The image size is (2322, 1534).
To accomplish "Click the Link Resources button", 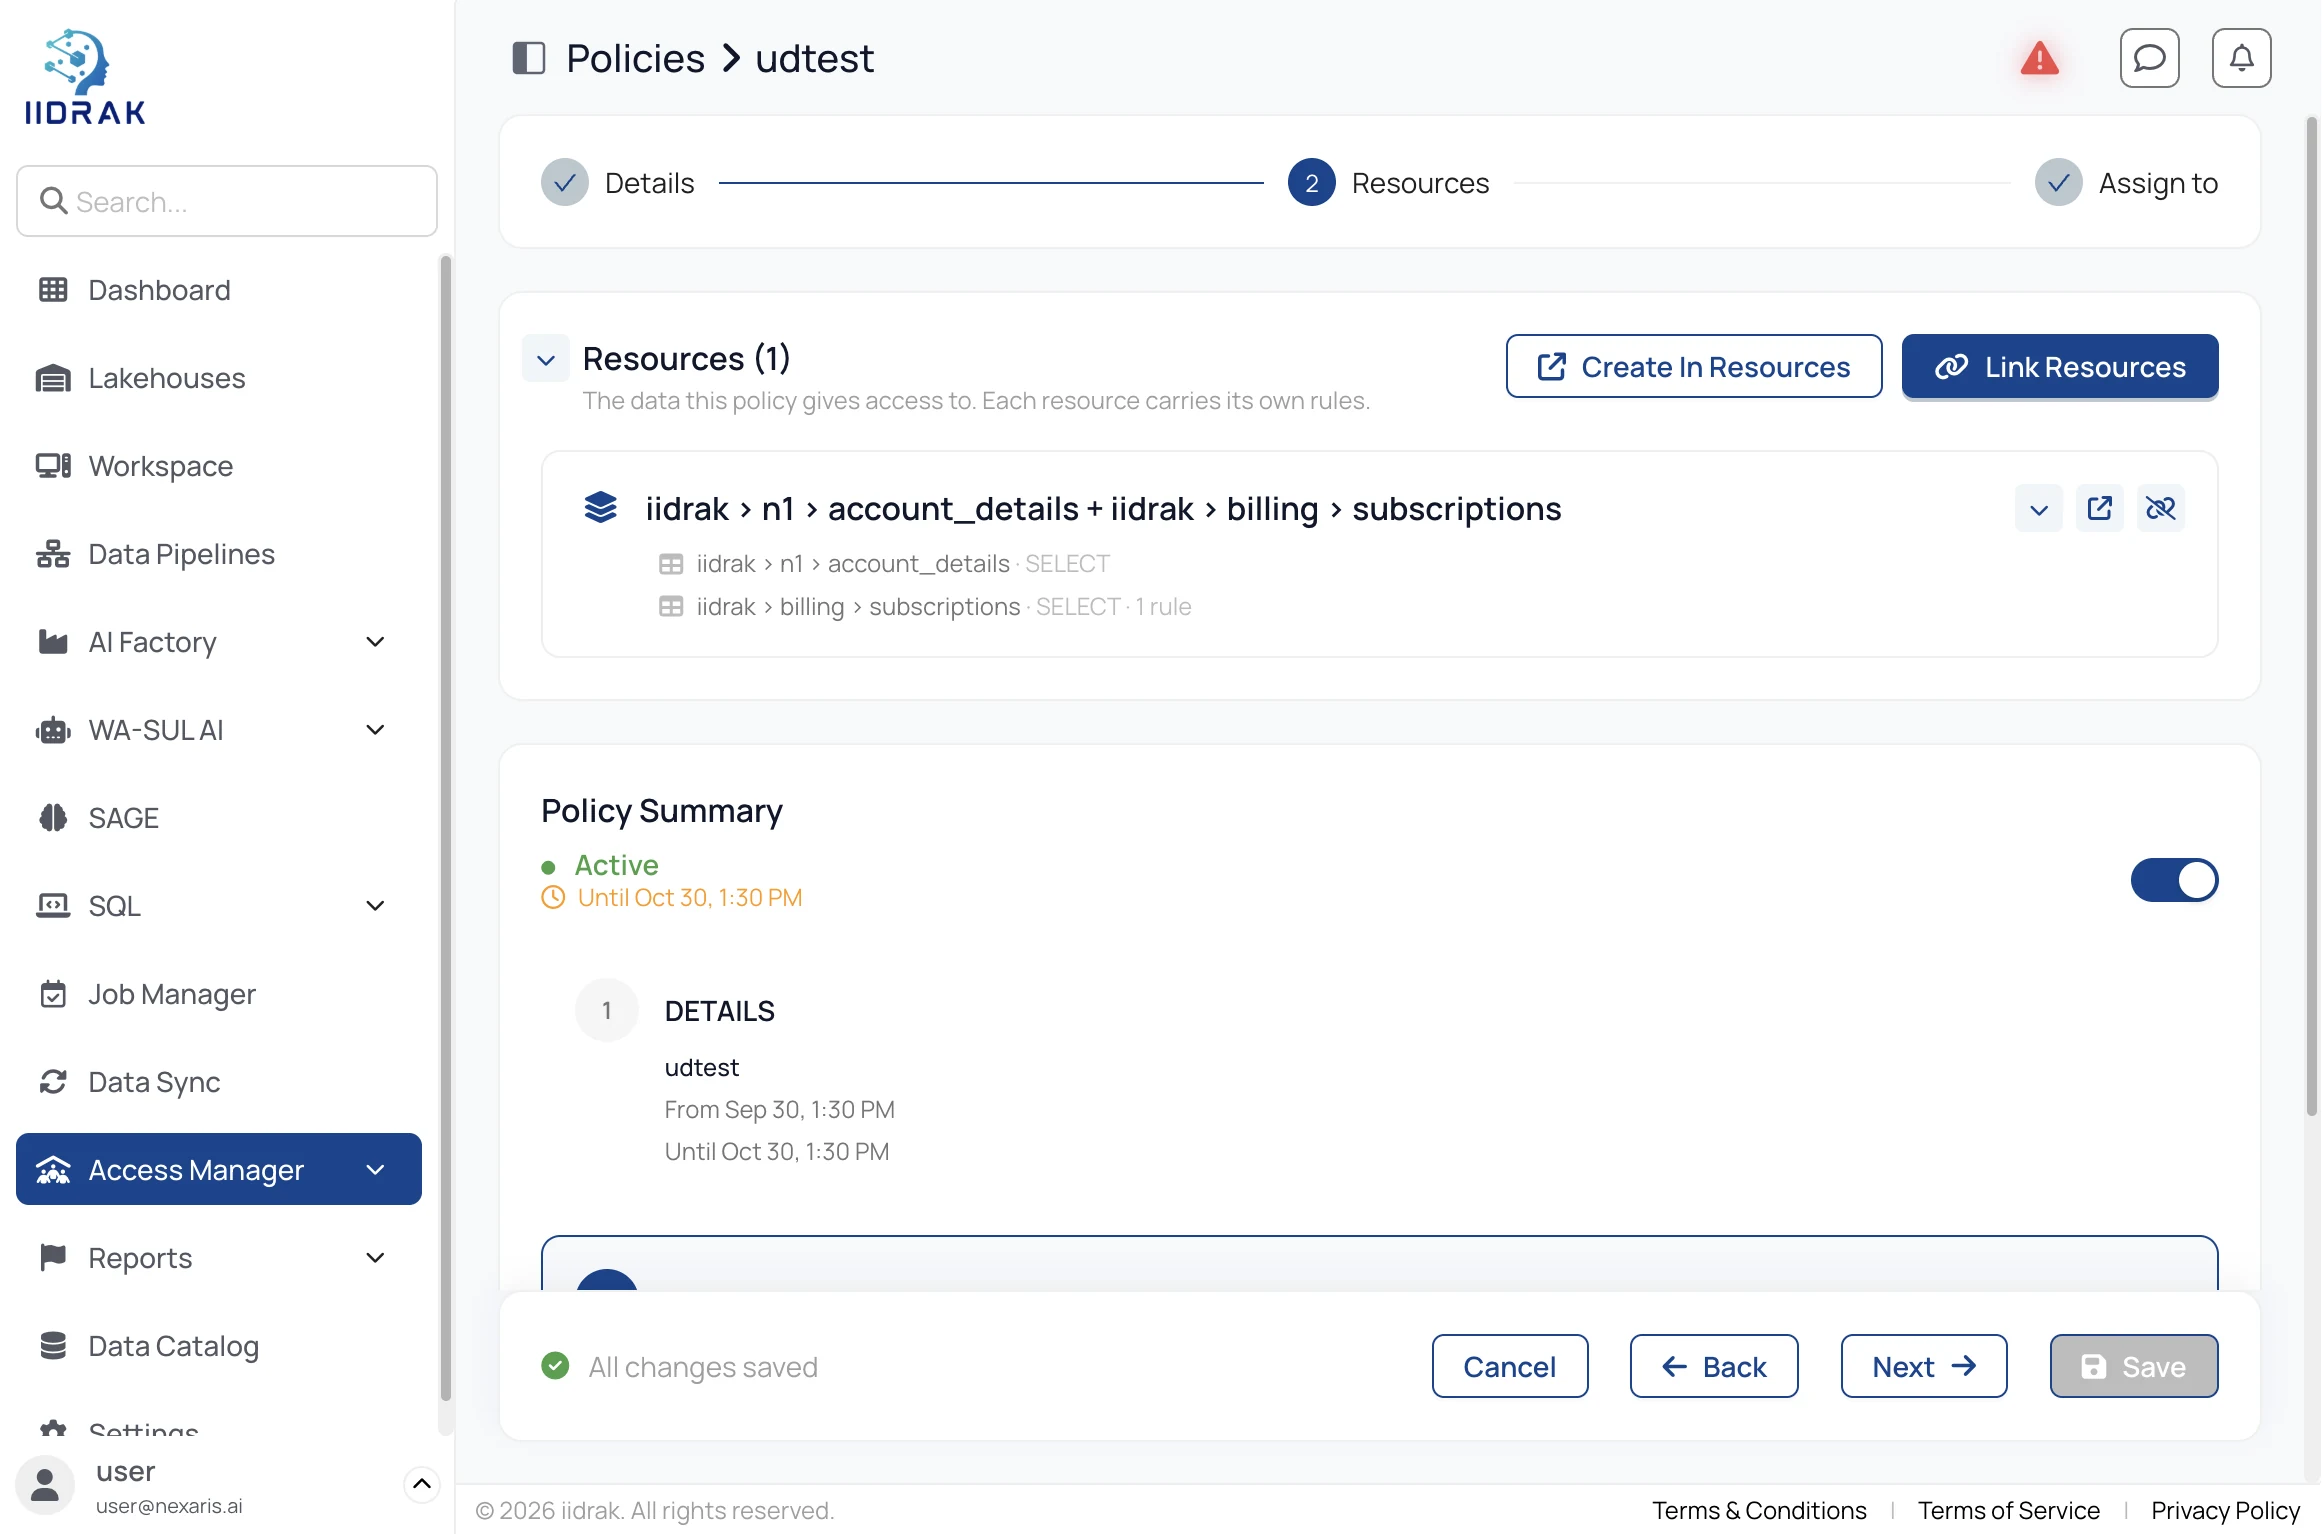I will pos(2059,366).
